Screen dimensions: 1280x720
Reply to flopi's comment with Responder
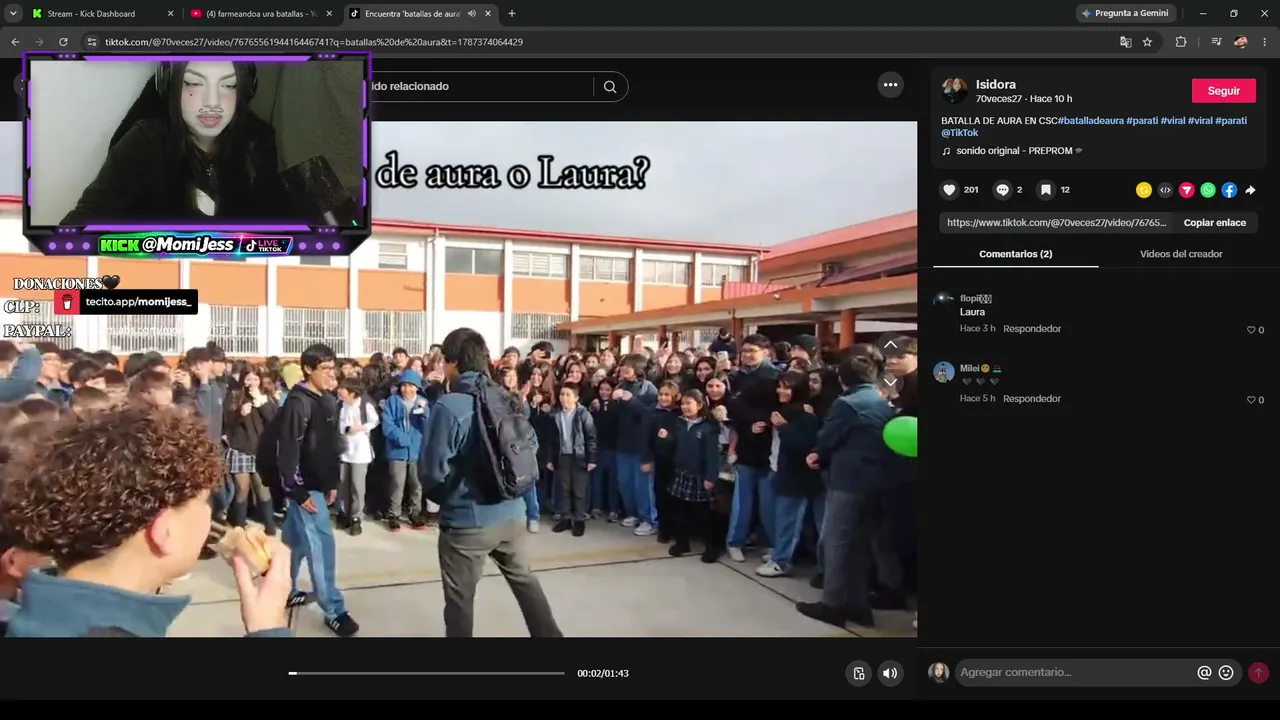point(1032,329)
